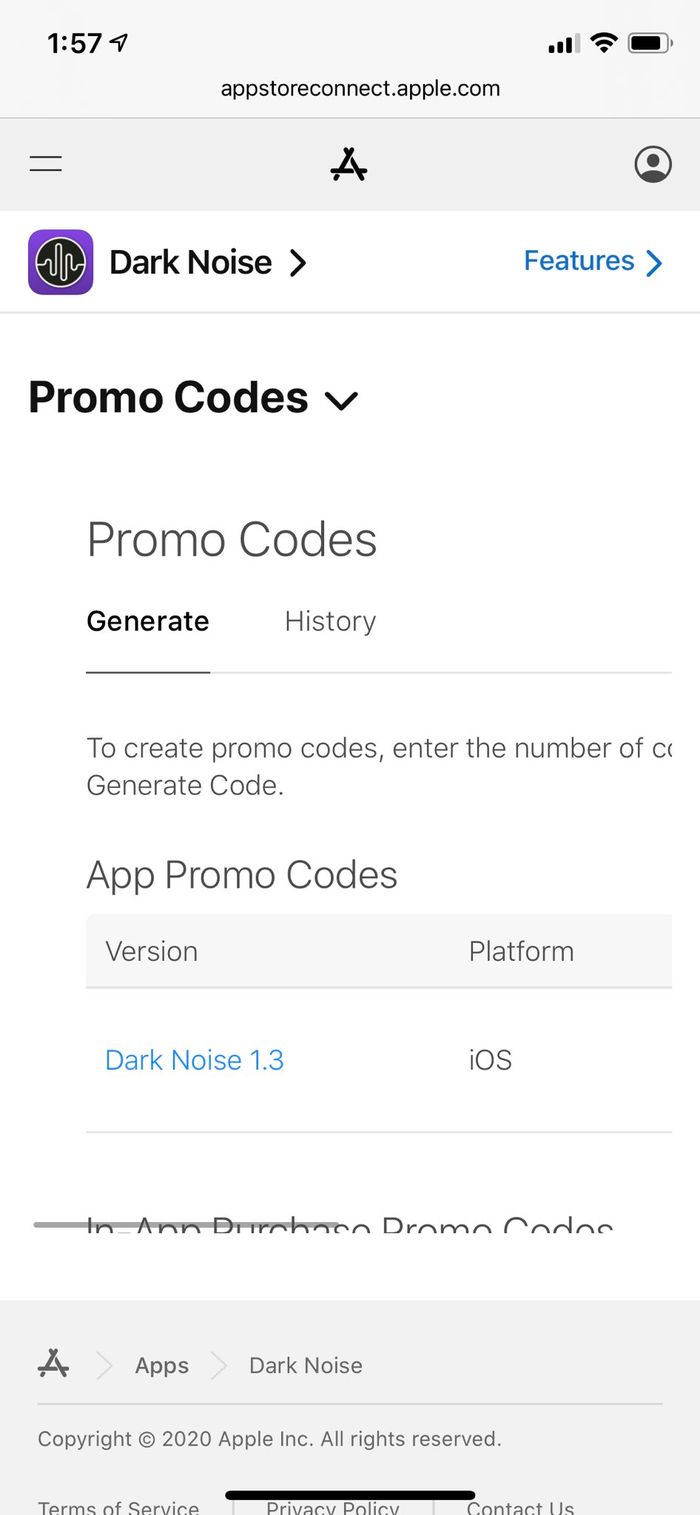Tap the App Store Connect footer logo
700x1515 pixels.
click(x=54, y=1364)
